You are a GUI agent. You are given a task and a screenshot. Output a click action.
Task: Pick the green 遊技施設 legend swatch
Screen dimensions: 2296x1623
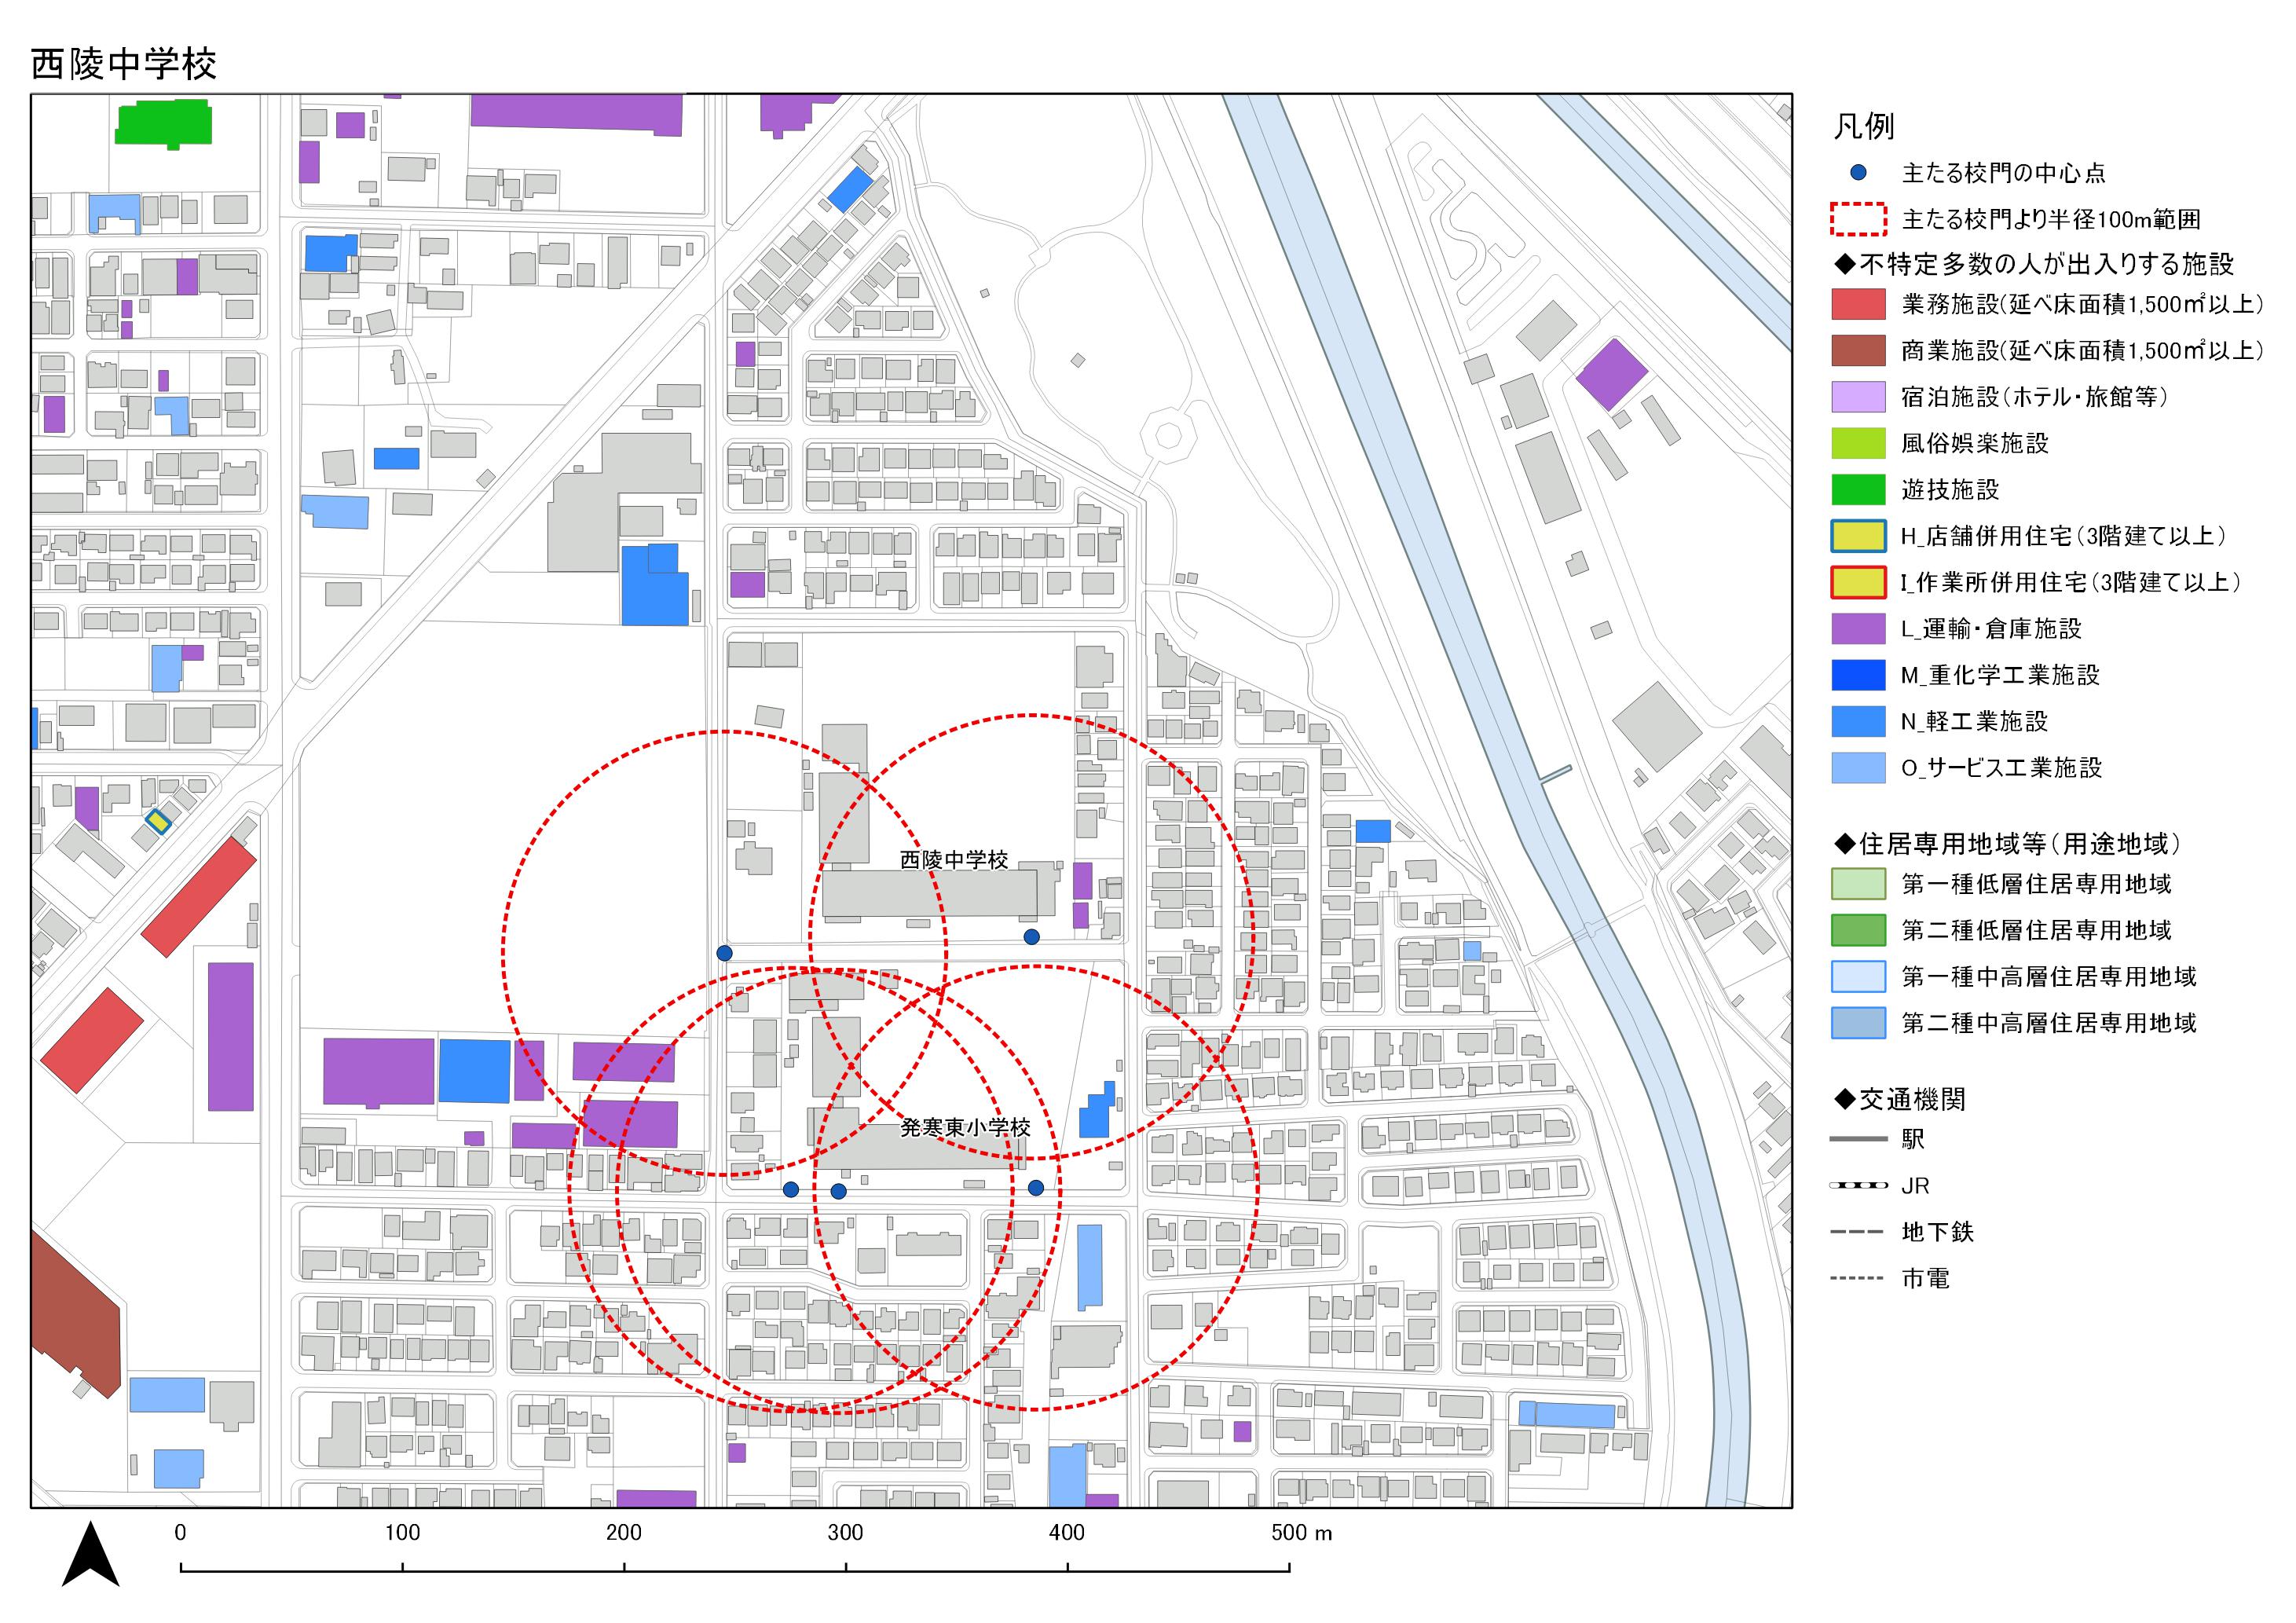[x=1858, y=489]
